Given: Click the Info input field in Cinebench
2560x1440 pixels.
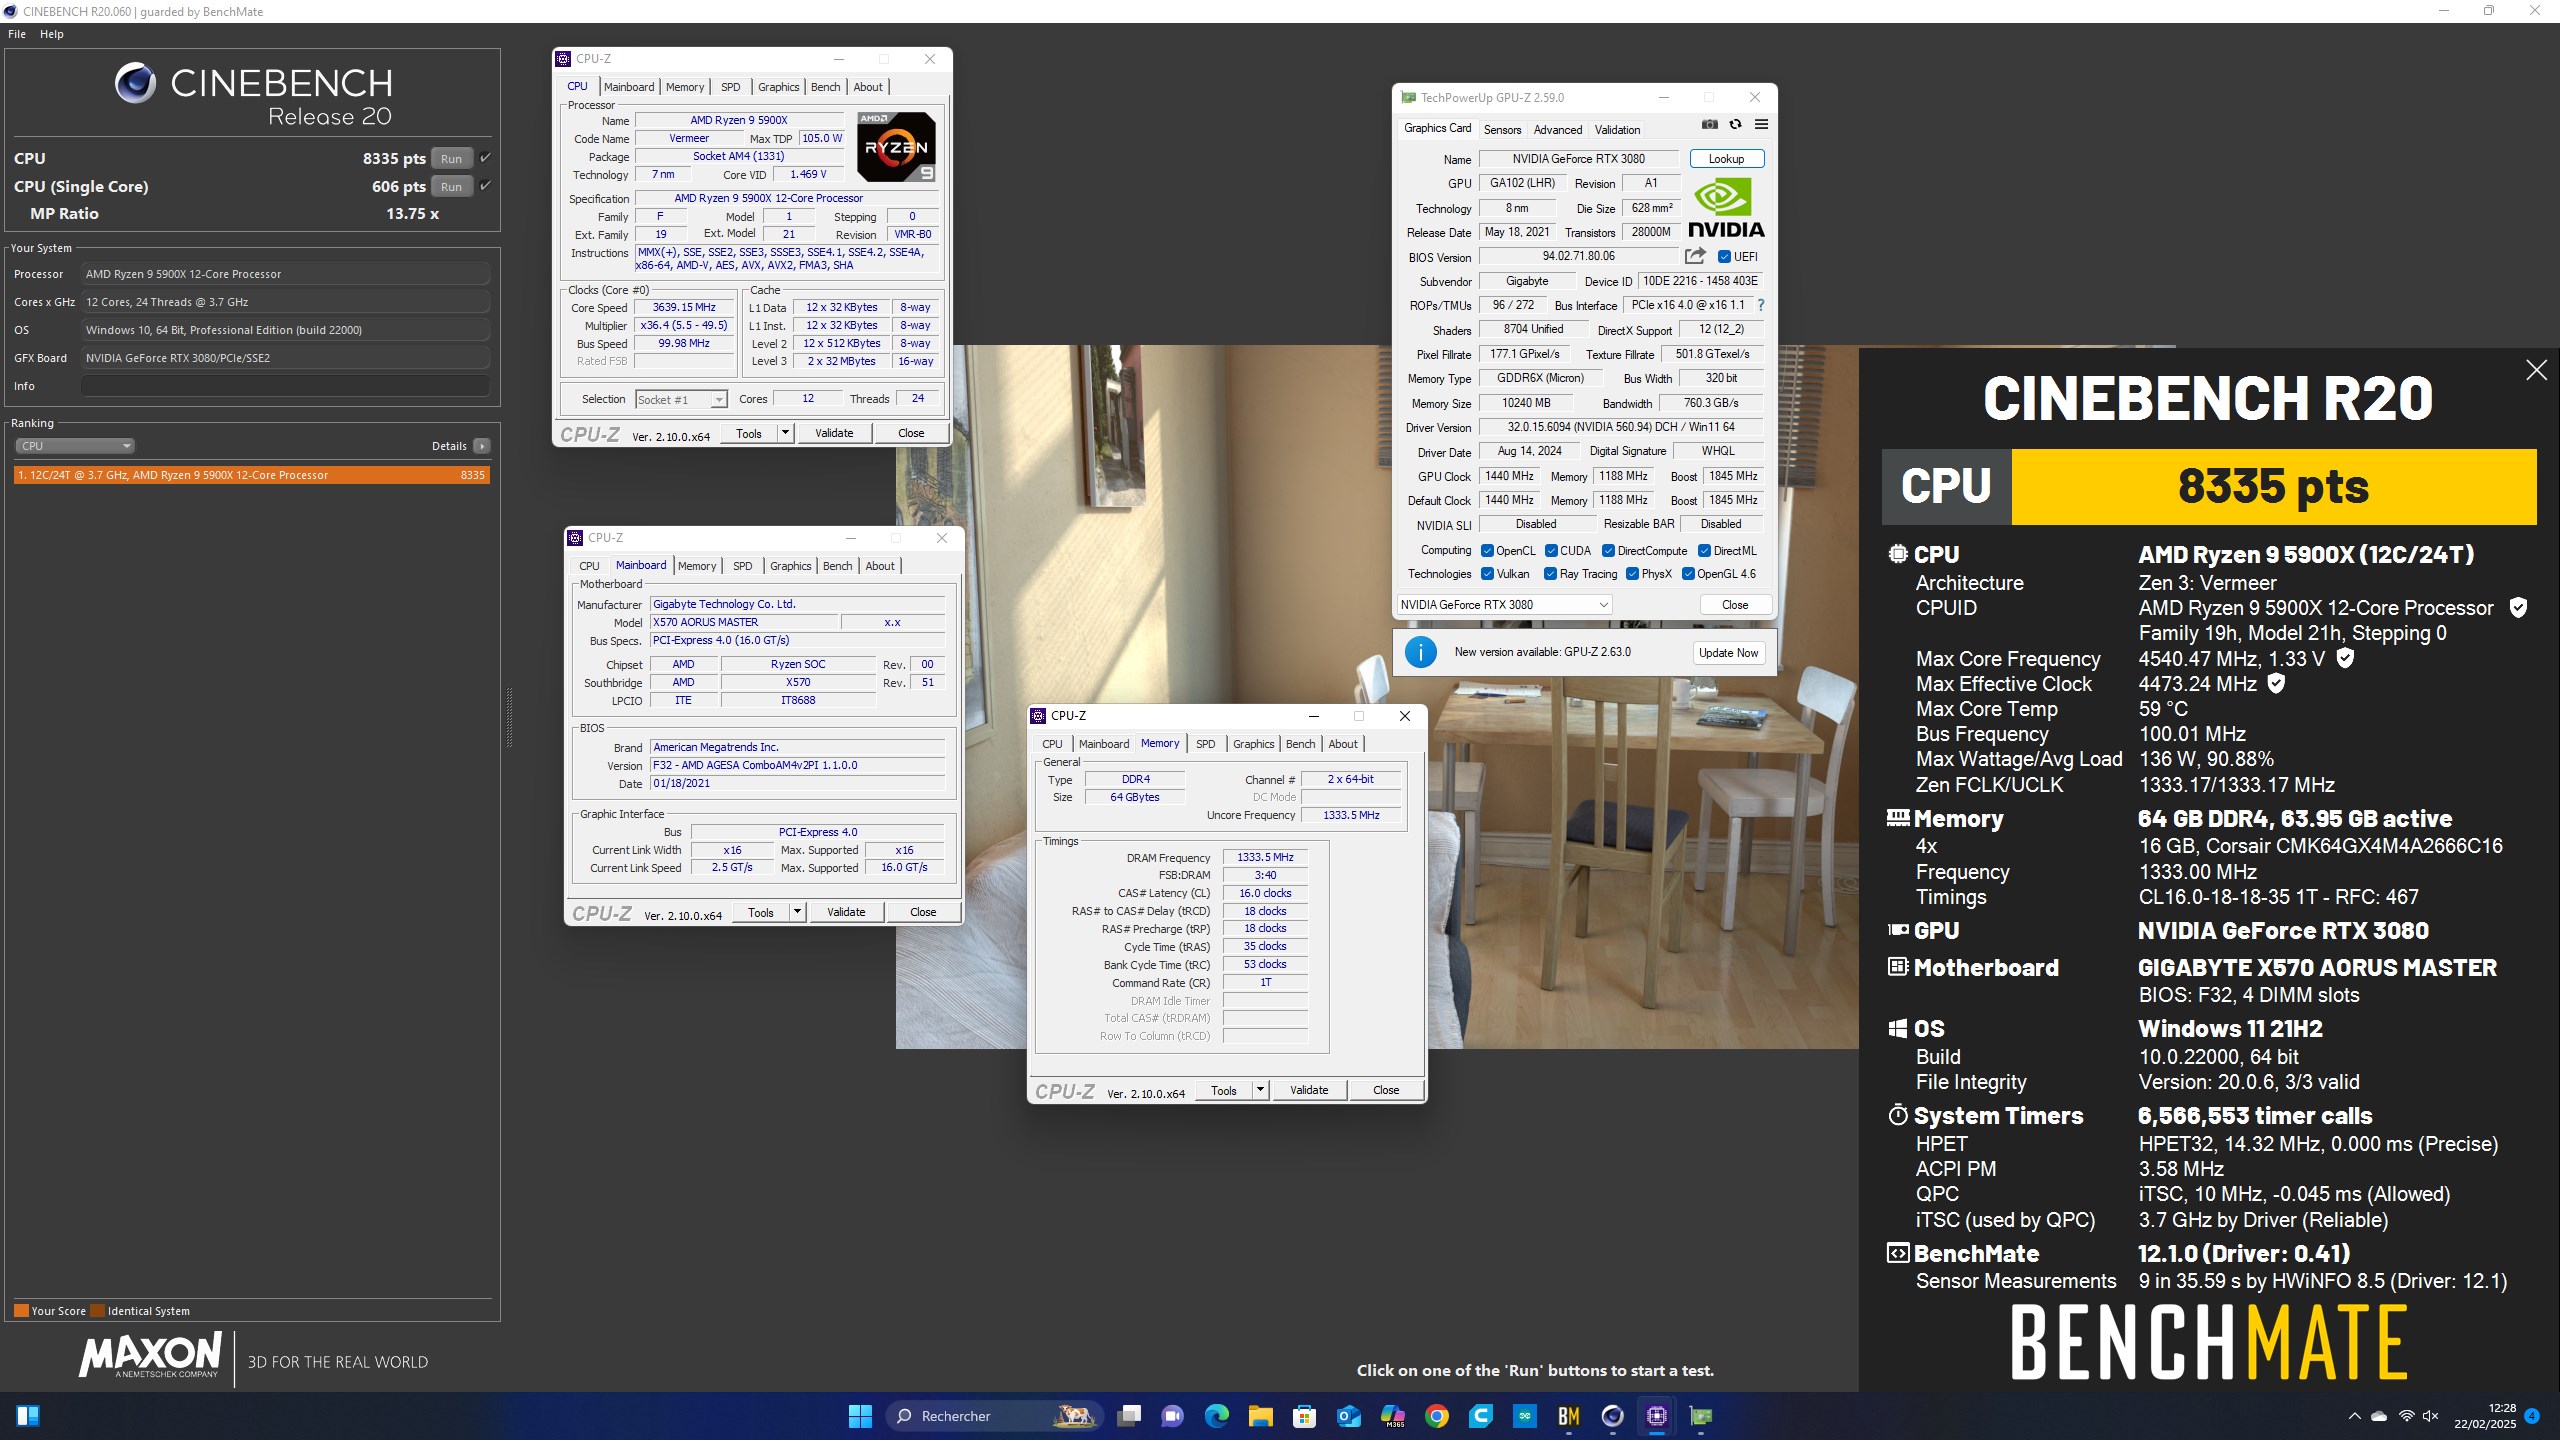Looking at the screenshot, I should tap(285, 386).
